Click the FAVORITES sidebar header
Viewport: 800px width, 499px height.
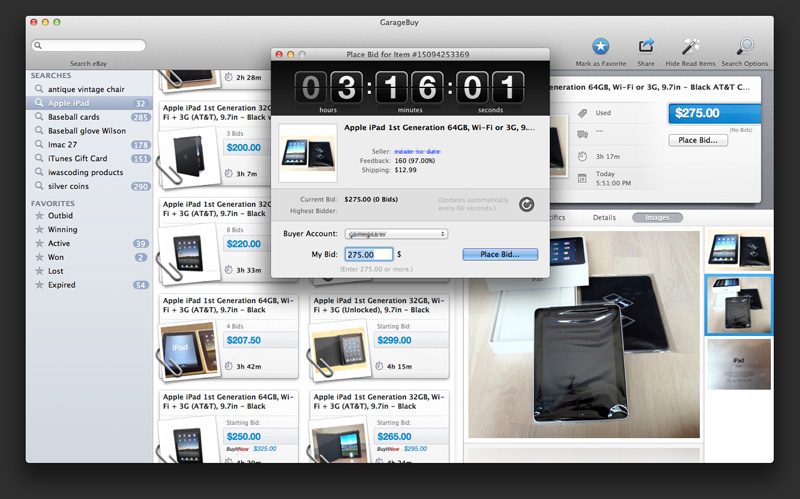tap(53, 204)
